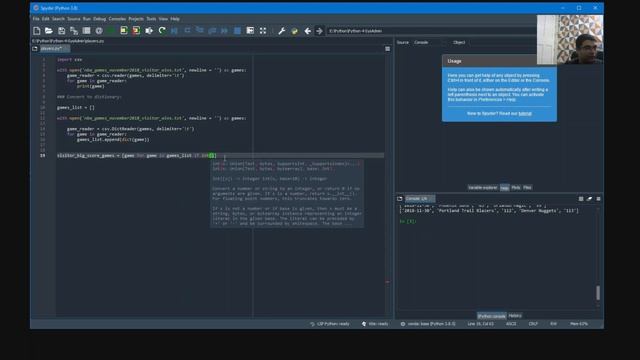Open console options hamburger menu
Viewport: 640px width, 360px height.
tap(598, 199)
